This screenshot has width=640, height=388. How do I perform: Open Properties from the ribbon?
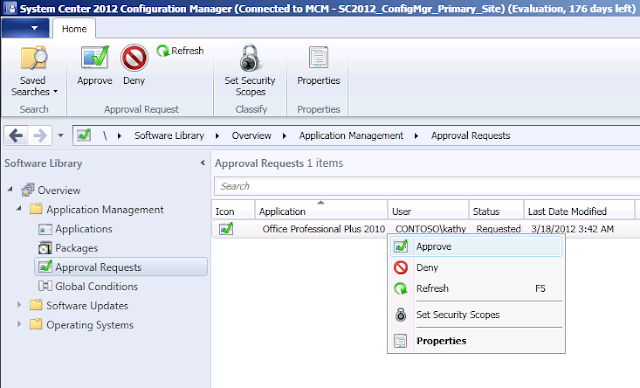point(318,65)
